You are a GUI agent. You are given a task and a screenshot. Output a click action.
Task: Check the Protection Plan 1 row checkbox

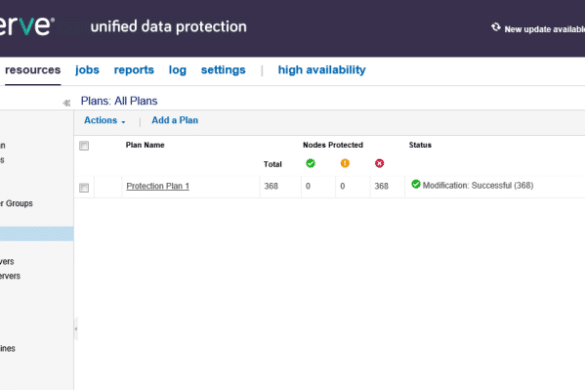84,187
